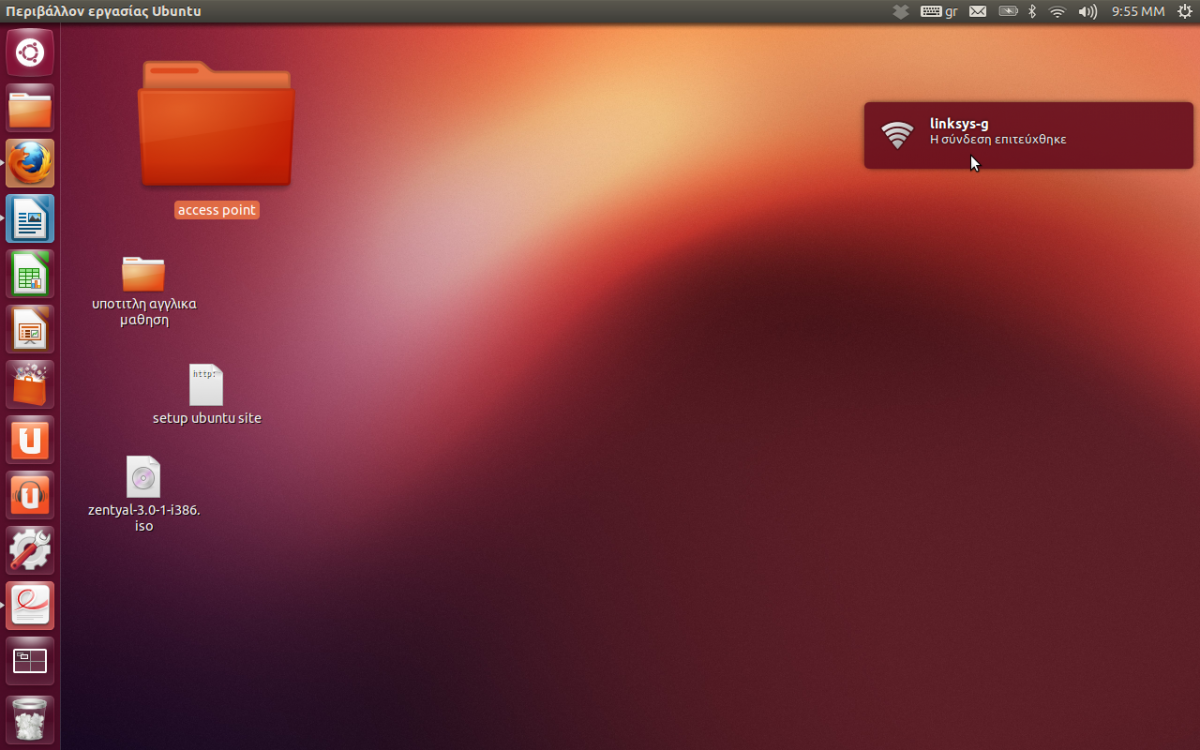Viewport: 1200px width, 750px height.
Task: Select the 'access point' folder on desktop
Action: [216, 139]
